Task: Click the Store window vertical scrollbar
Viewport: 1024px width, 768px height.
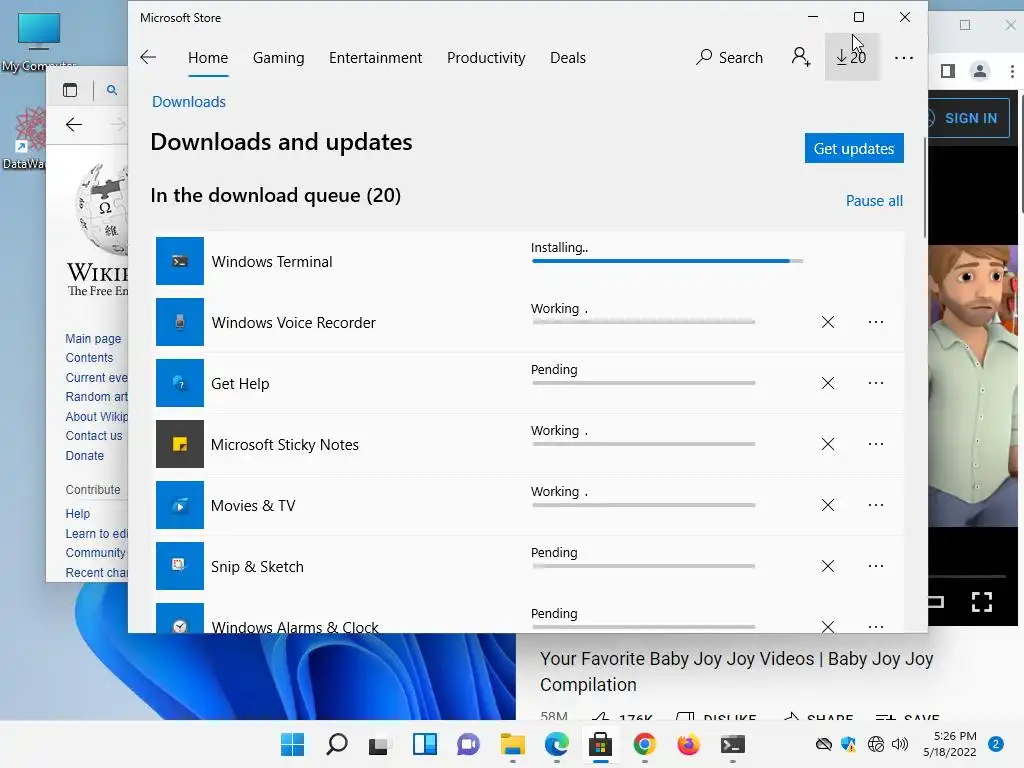Action: tap(925, 188)
